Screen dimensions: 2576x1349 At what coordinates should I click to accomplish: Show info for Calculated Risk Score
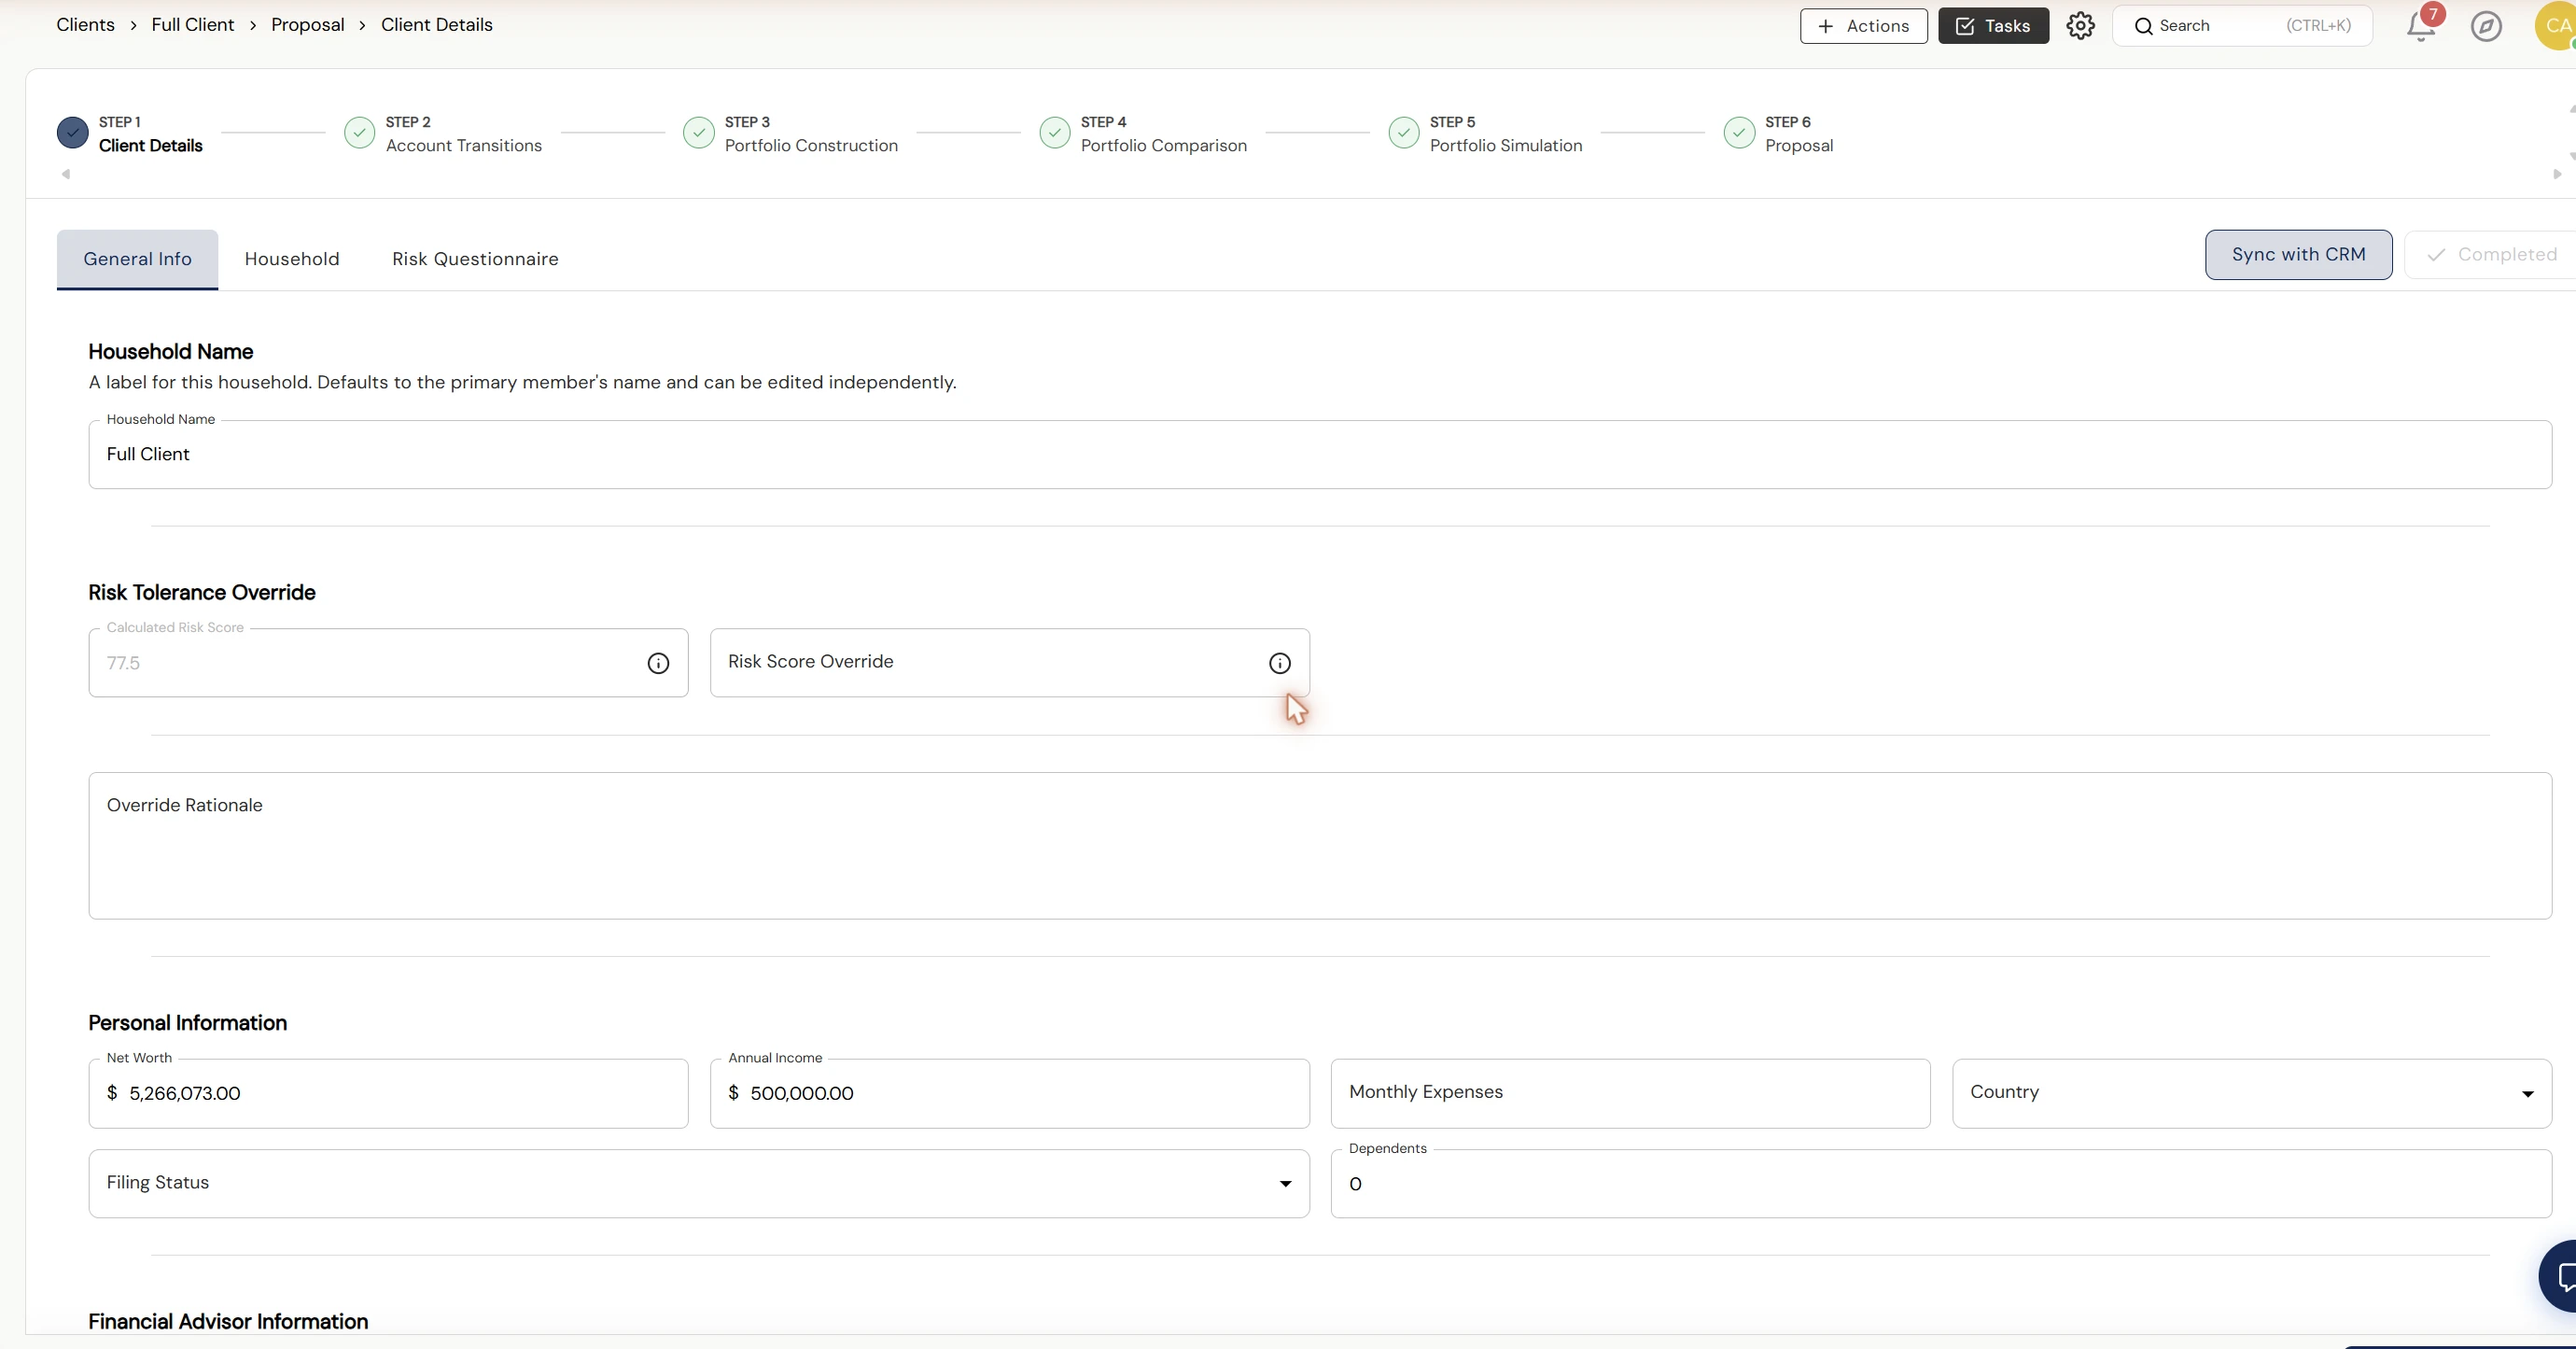click(x=658, y=663)
